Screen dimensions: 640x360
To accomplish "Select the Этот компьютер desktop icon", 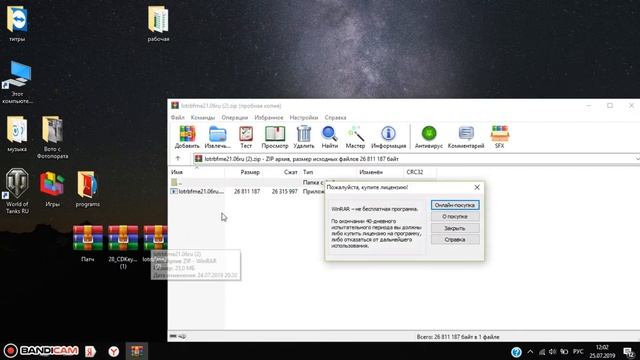I will pos(17,82).
